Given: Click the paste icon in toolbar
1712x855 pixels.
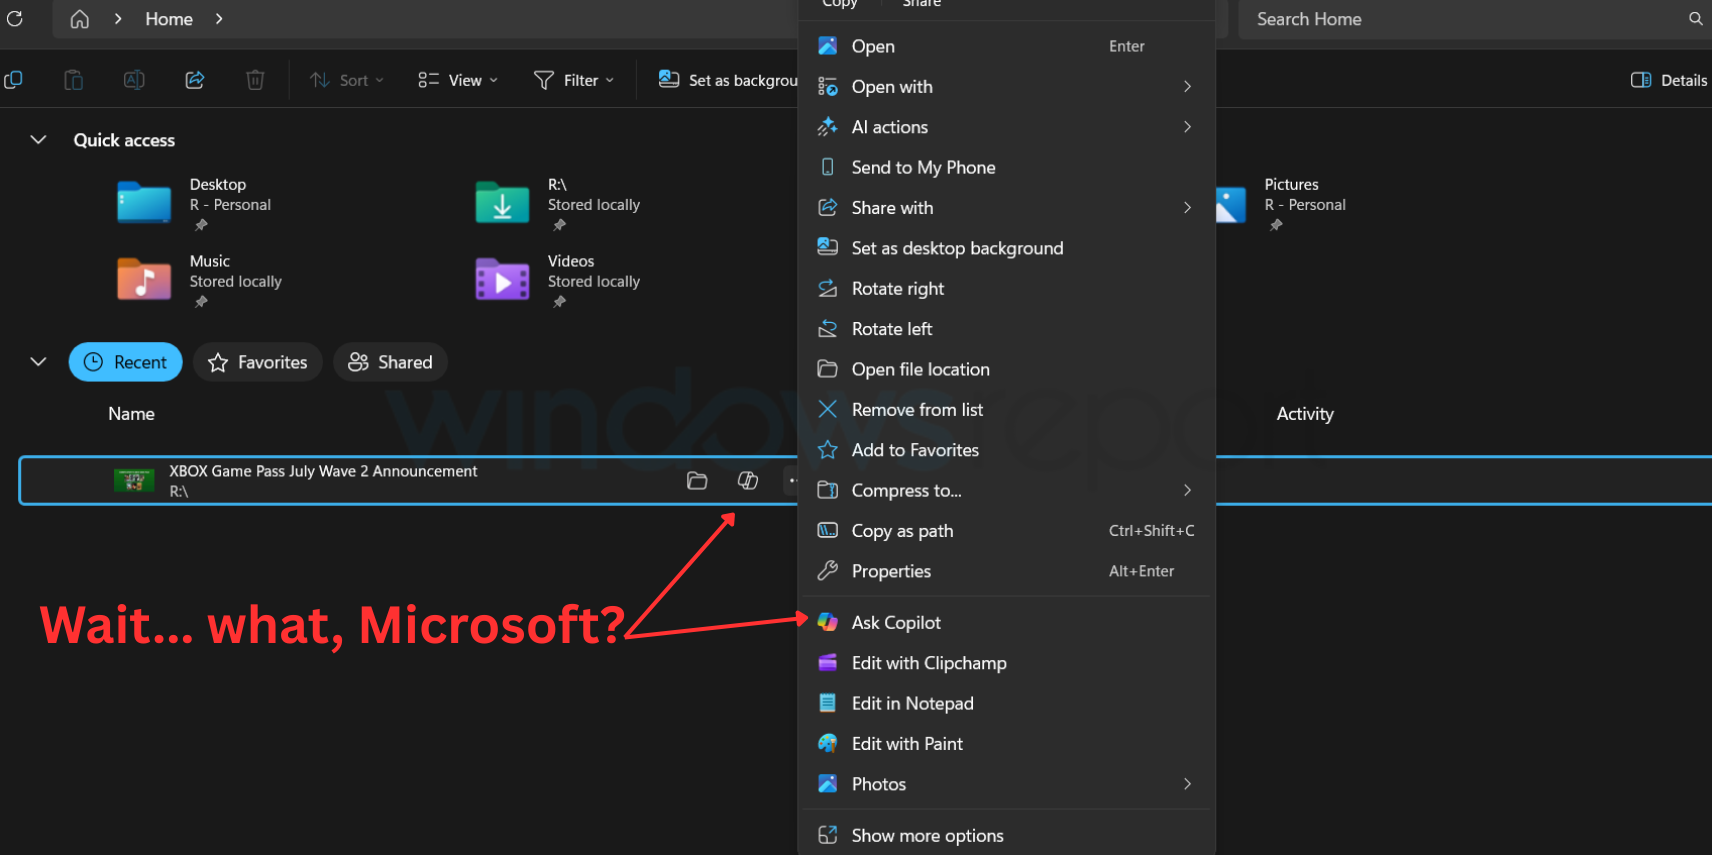Looking at the screenshot, I should [x=74, y=80].
